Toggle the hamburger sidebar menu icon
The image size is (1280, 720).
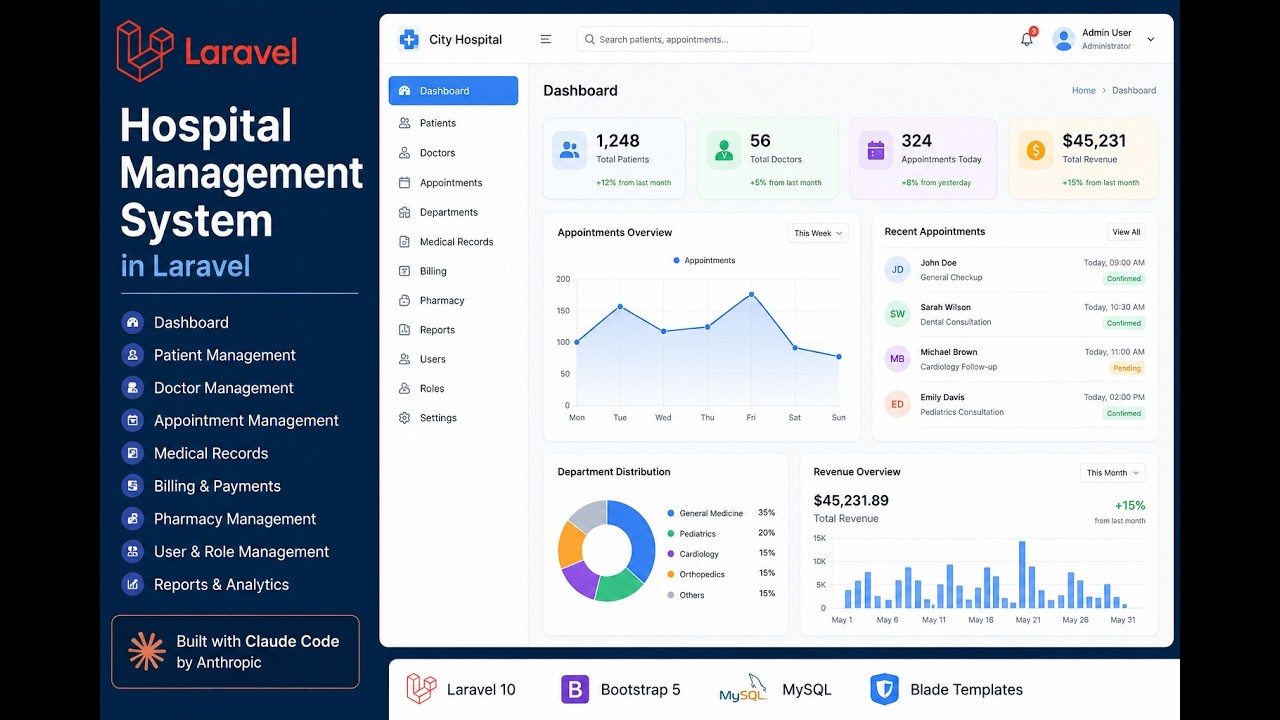click(x=546, y=40)
